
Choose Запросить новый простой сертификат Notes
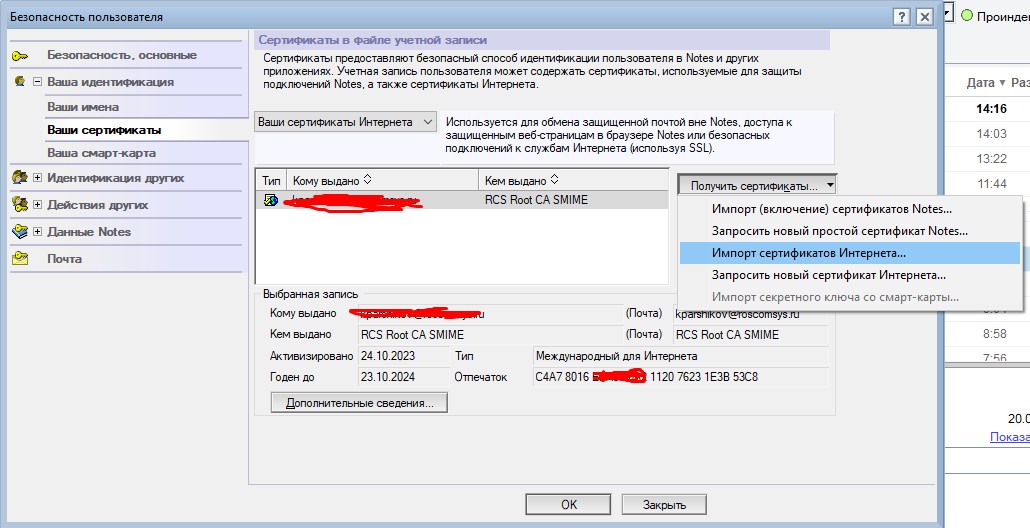point(850,231)
